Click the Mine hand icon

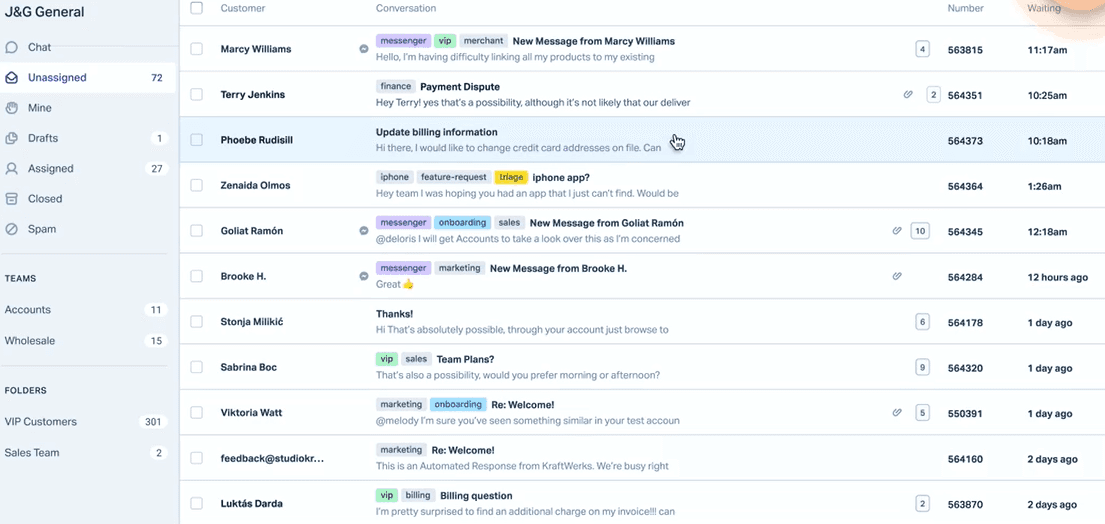pos(11,108)
